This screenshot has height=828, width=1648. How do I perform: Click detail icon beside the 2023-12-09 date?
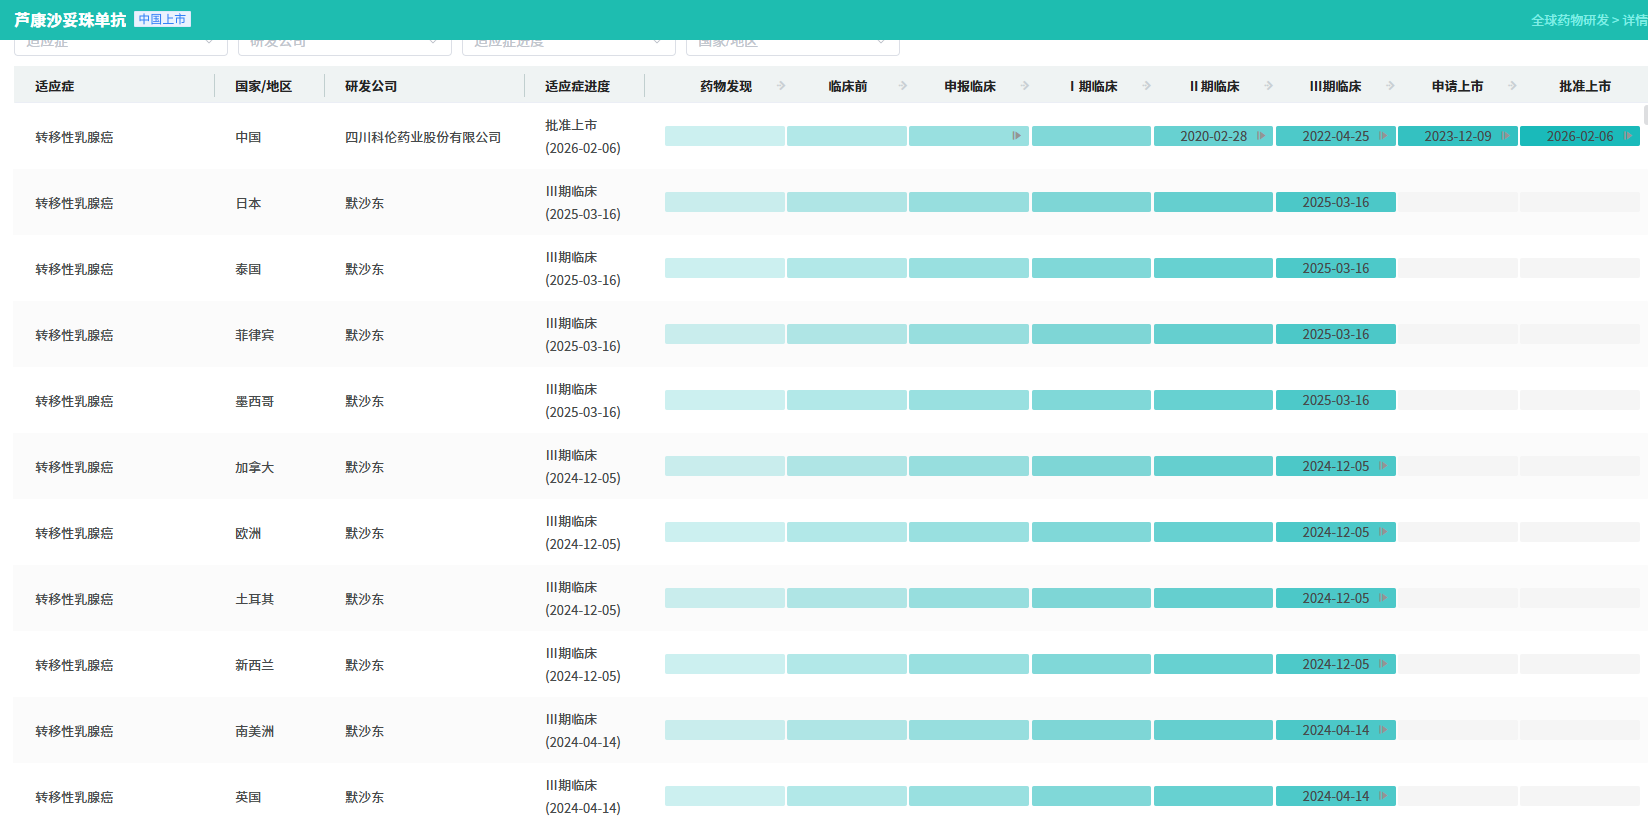pos(1505,136)
